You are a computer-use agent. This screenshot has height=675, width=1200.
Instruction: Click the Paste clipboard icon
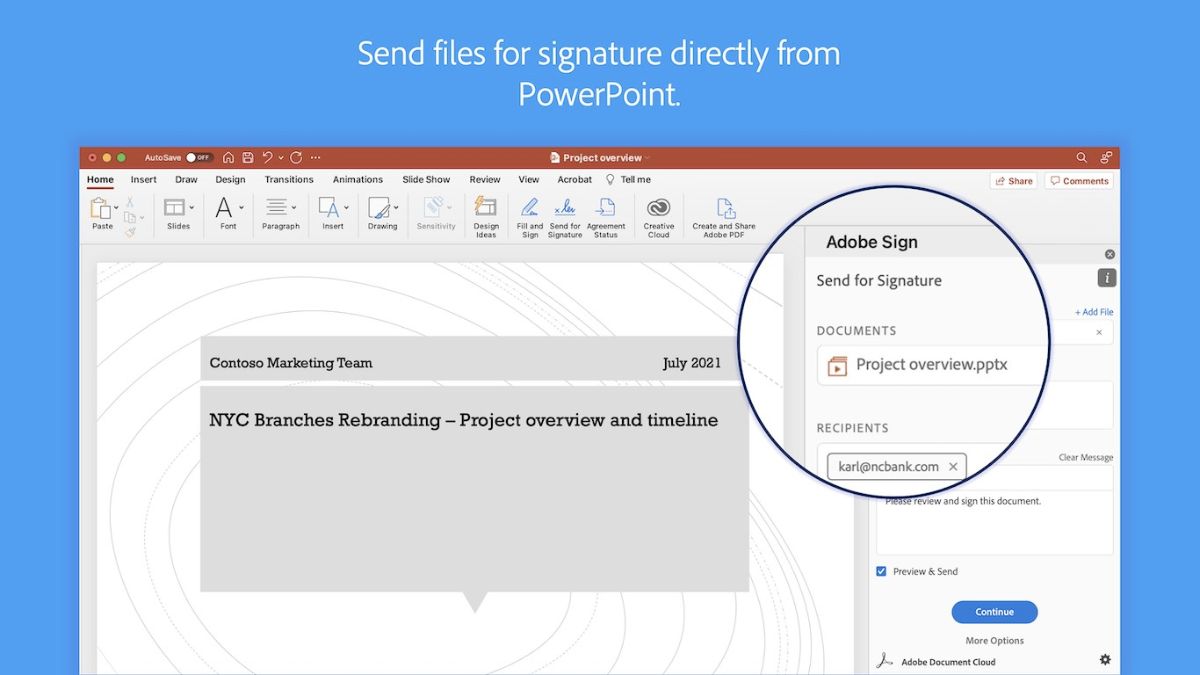[100, 208]
